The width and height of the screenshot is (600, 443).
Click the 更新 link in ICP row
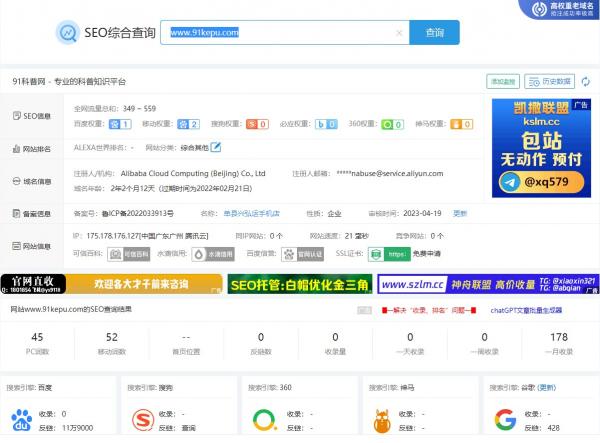pos(460,213)
